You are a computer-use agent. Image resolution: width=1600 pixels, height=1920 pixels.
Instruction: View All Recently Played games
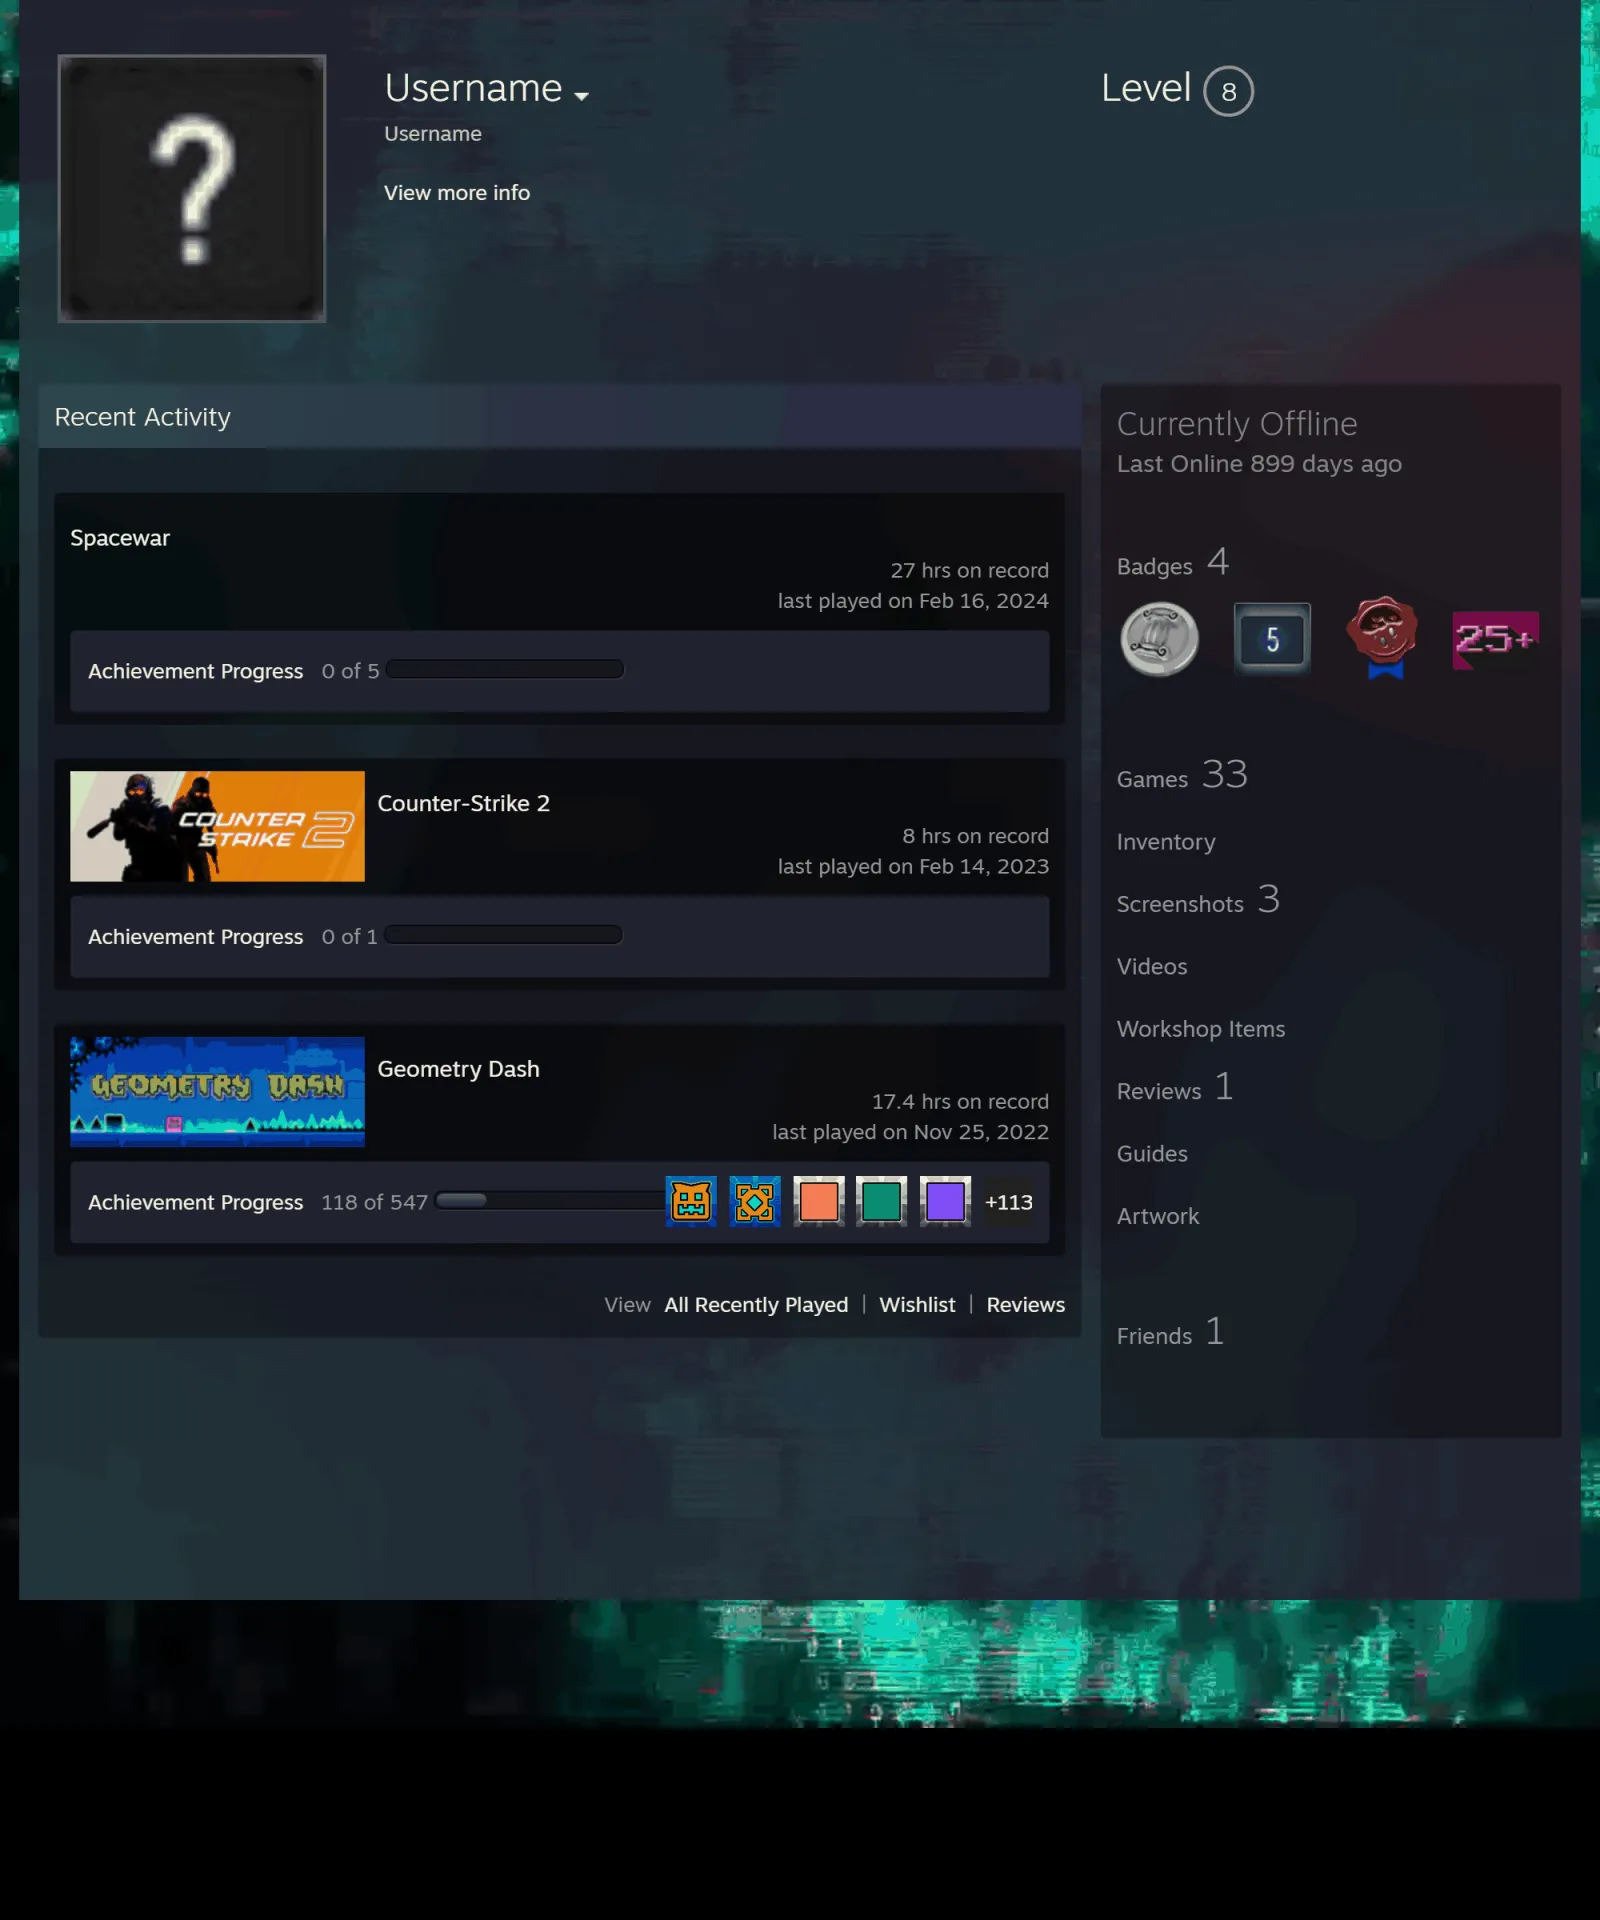[x=756, y=1305]
